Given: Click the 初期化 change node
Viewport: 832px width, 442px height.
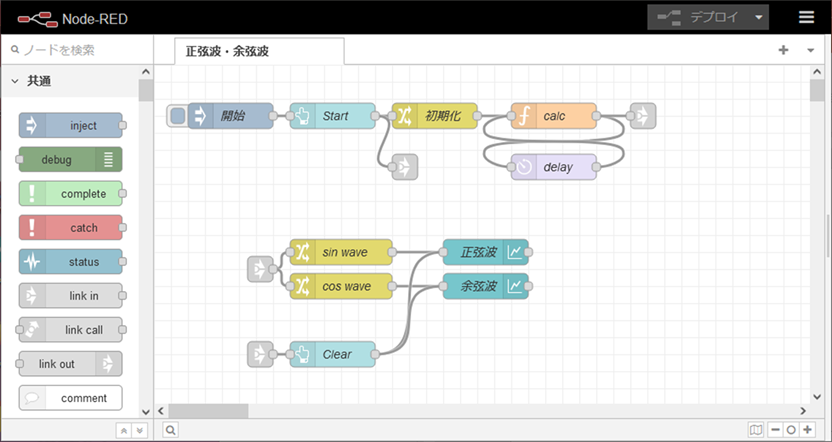Looking at the screenshot, I should 441,116.
